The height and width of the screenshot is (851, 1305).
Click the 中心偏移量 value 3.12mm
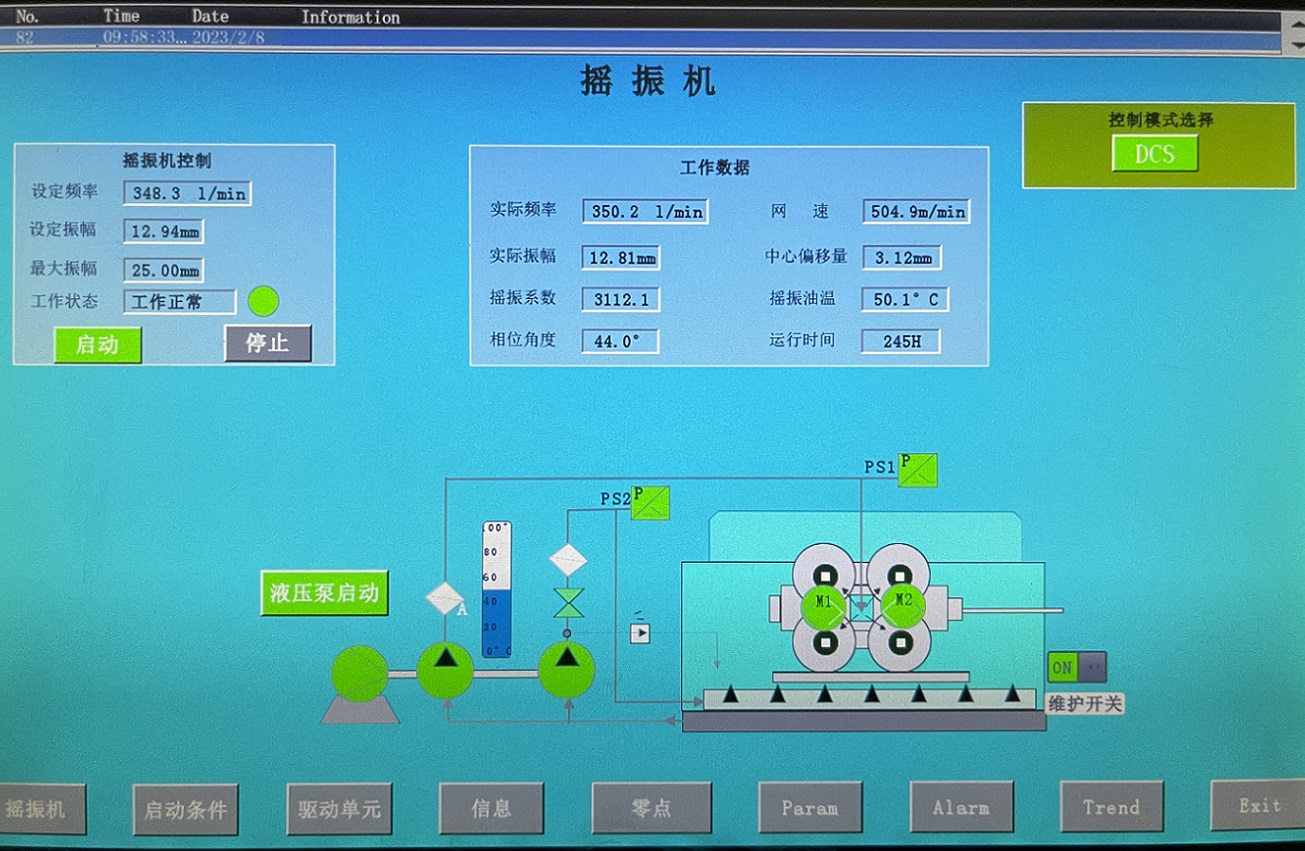coord(902,257)
